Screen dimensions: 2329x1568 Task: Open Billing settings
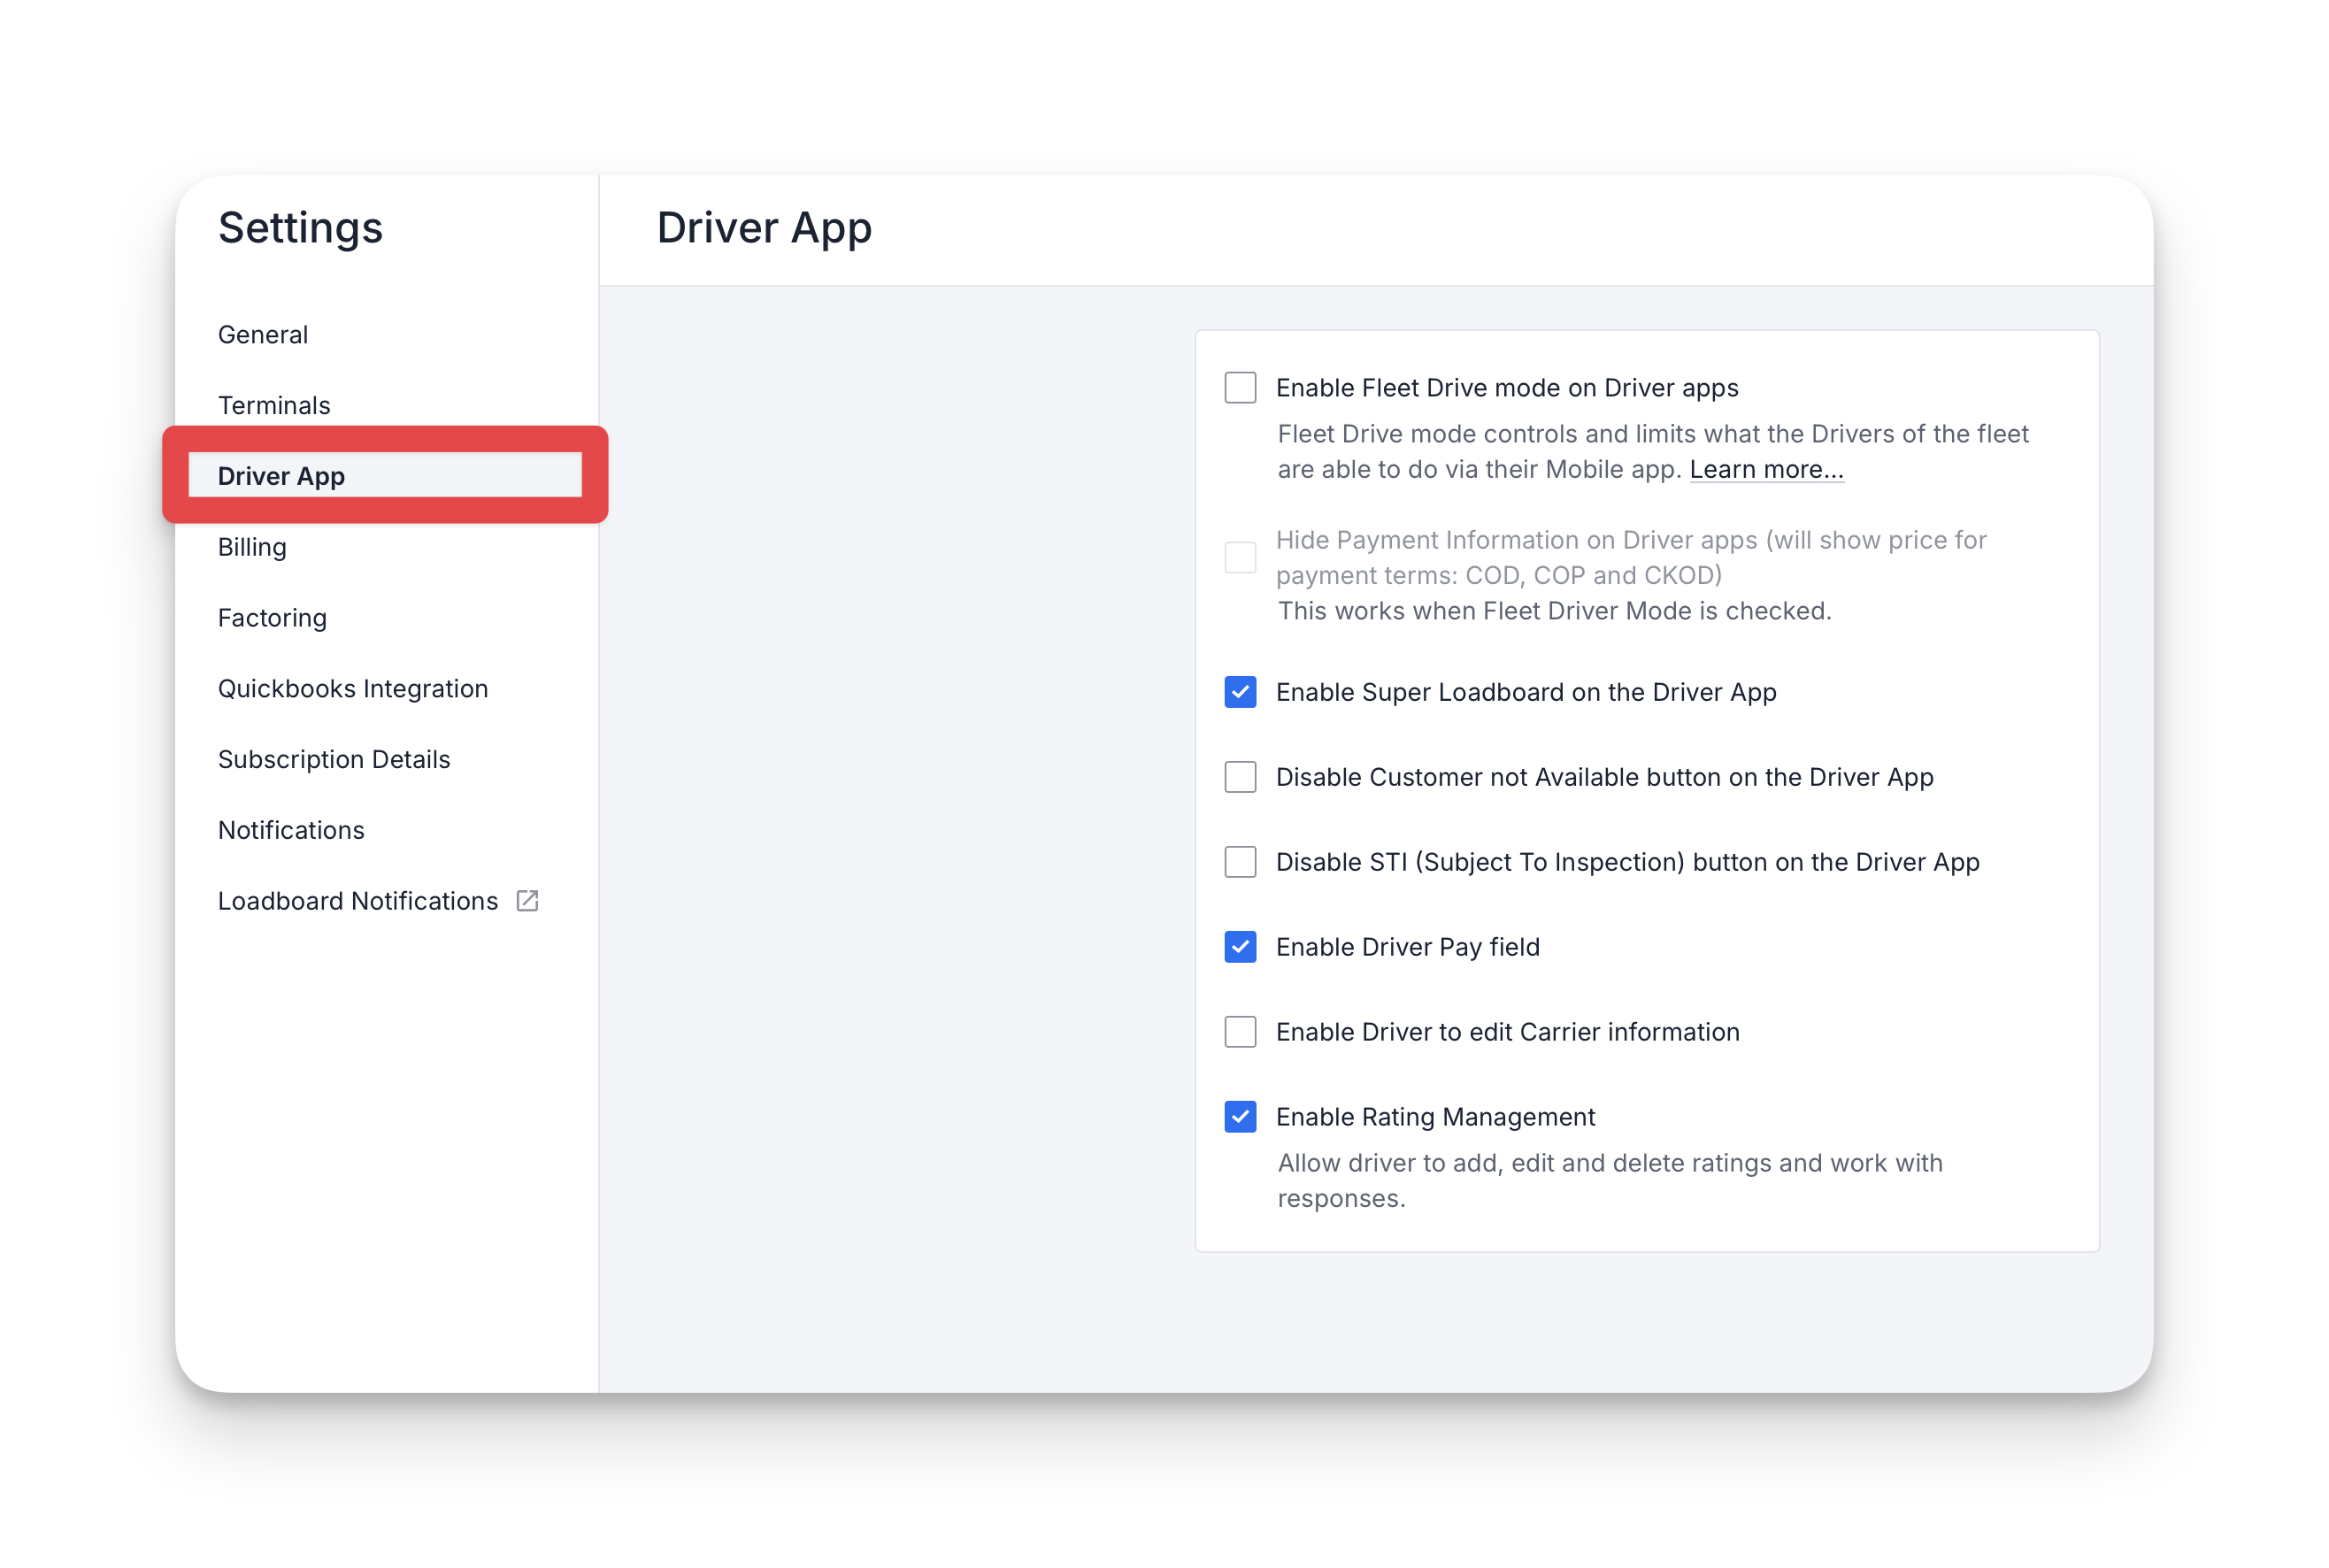click(252, 547)
